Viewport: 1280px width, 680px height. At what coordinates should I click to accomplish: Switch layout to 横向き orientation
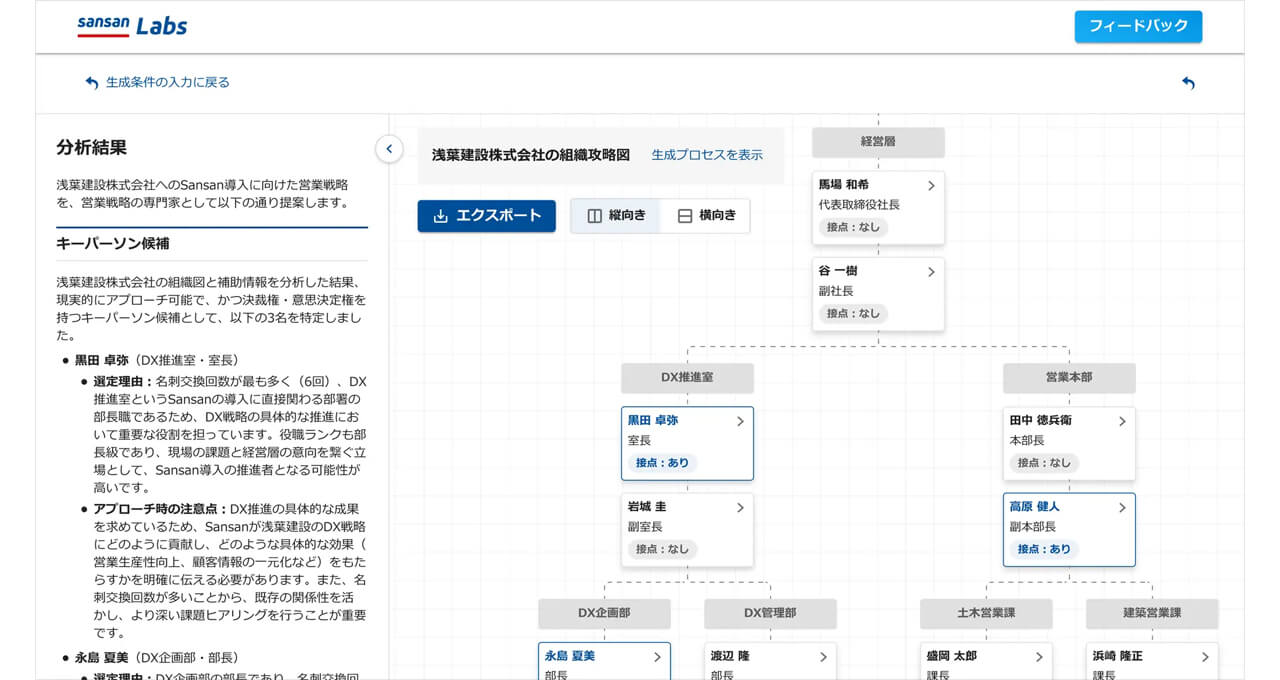click(707, 215)
